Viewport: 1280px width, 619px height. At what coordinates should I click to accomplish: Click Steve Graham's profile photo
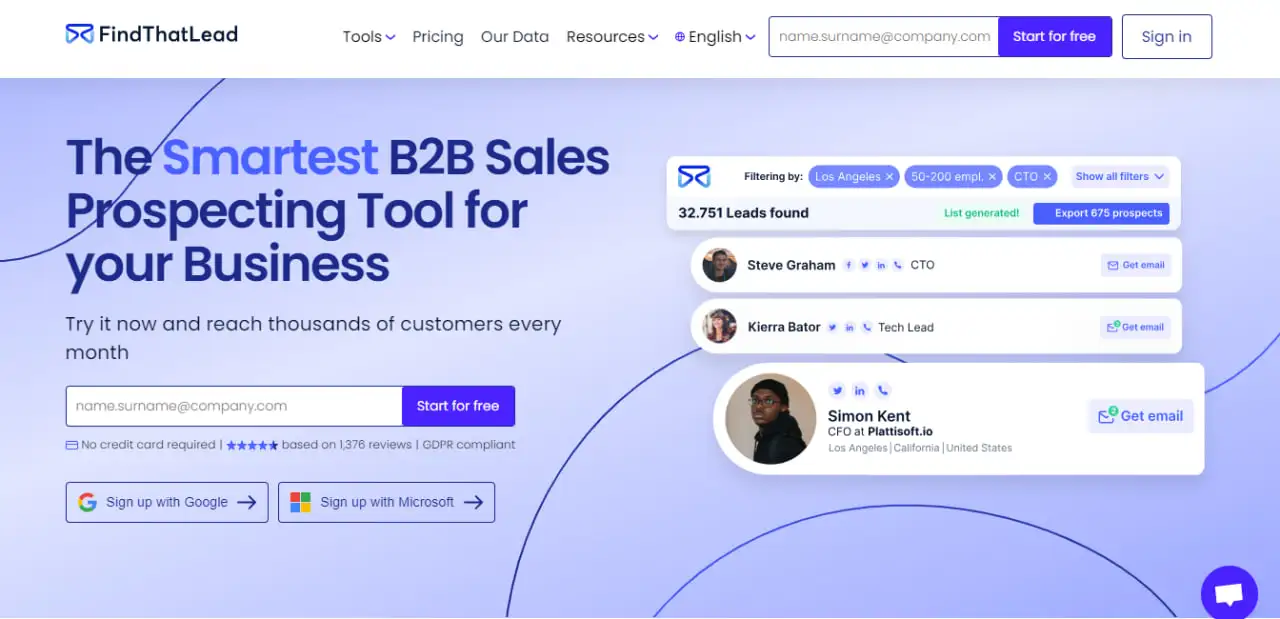(x=720, y=265)
